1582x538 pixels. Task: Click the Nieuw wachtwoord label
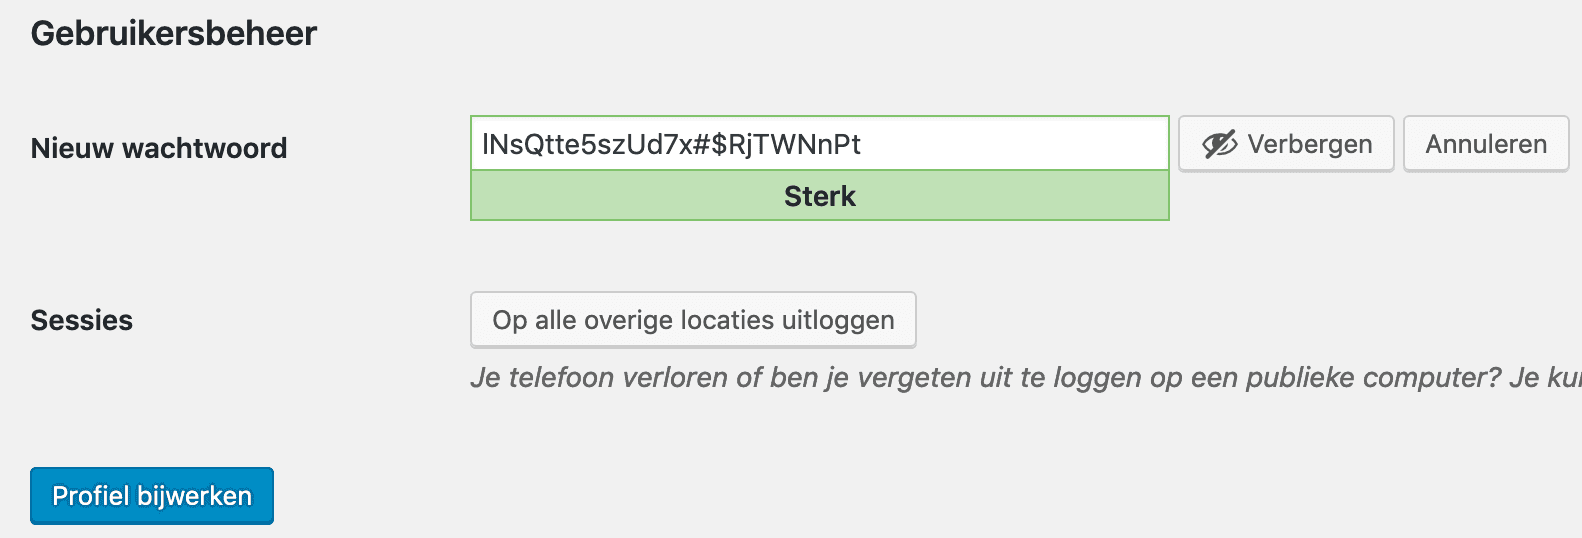159,149
